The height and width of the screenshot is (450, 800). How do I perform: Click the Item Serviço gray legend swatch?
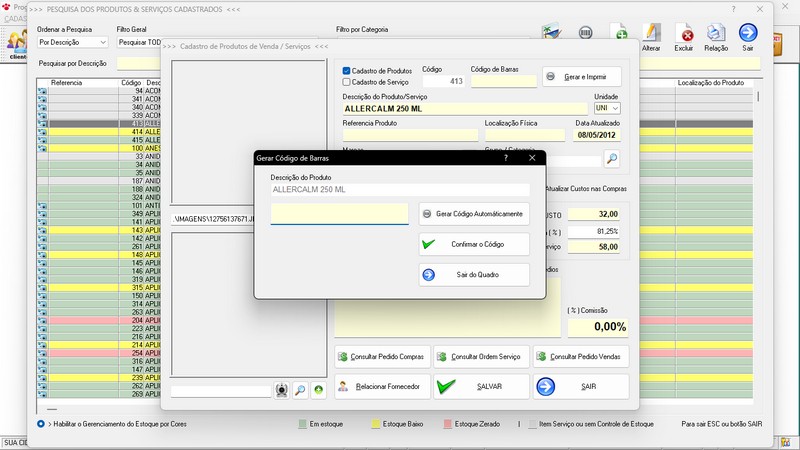click(x=533, y=424)
